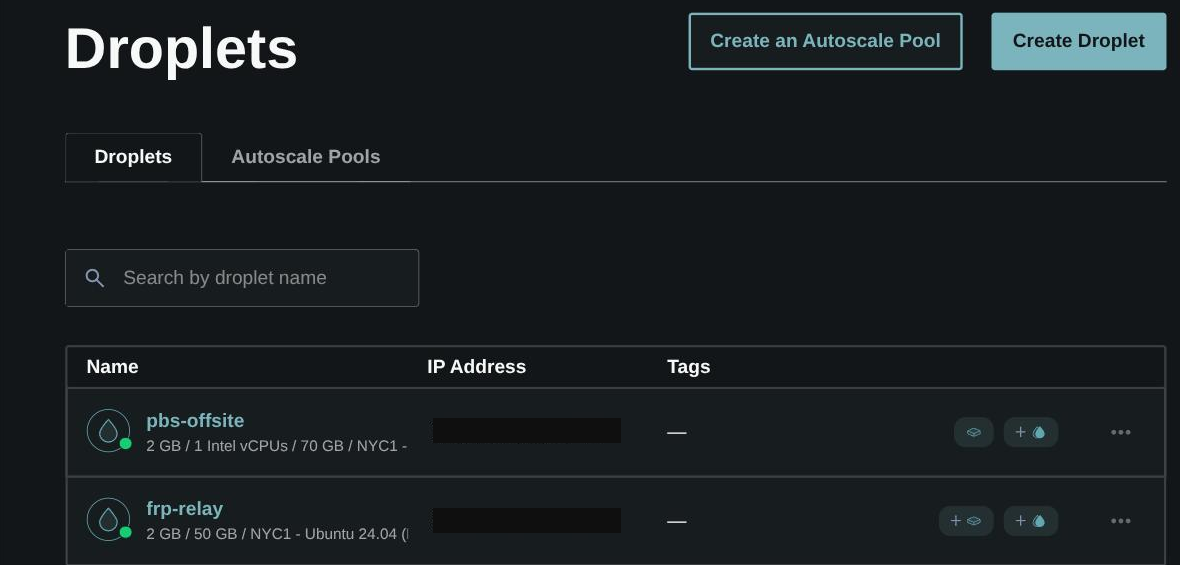Click the Create Droplet button

pos(1078,41)
